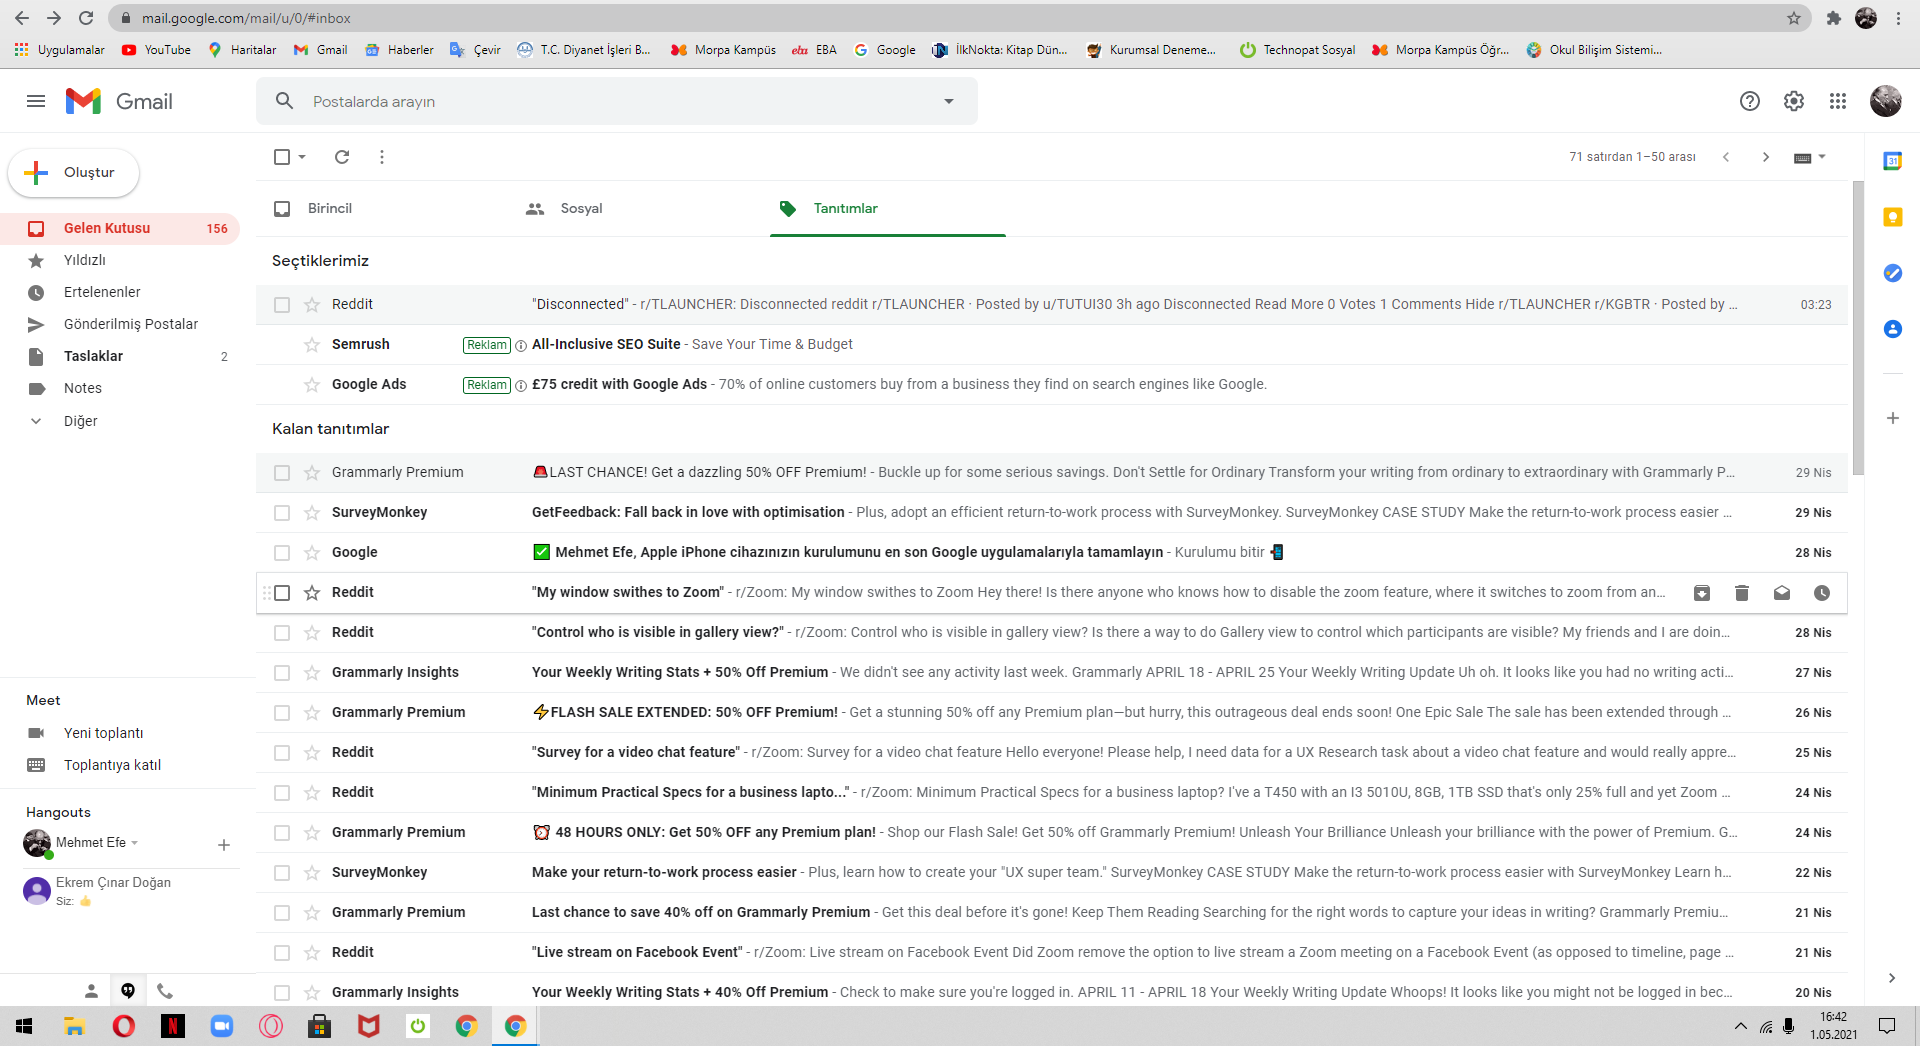This screenshot has width=1920, height=1046.
Task: Open the Google apps grid
Action: [1838, 101]
